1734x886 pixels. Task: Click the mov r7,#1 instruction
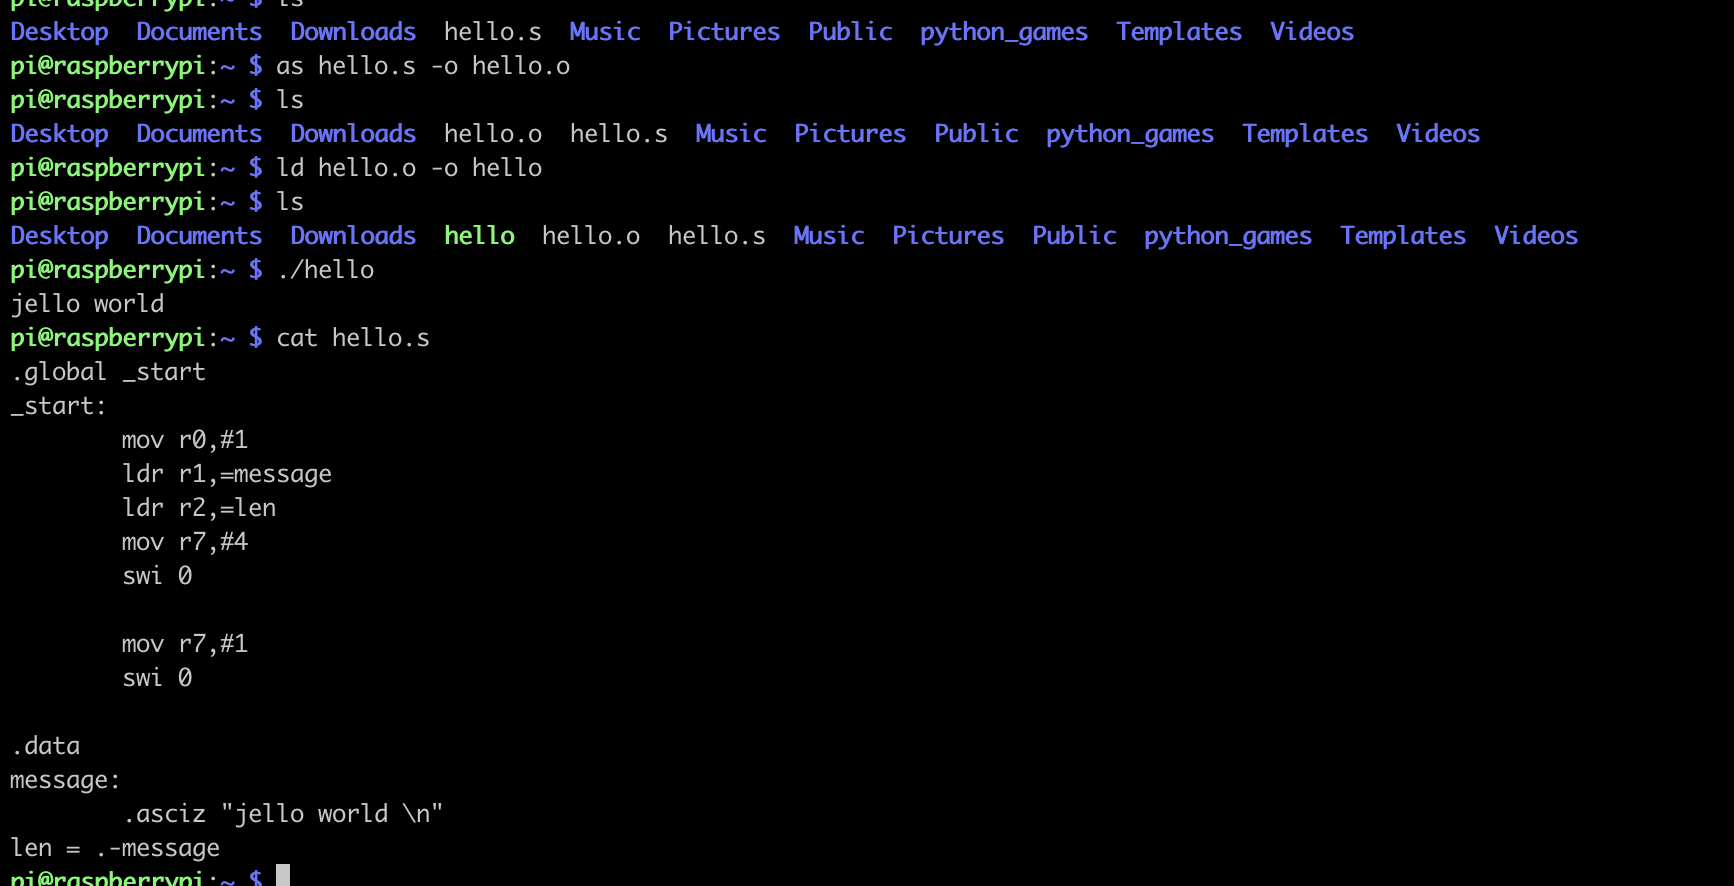185,644
